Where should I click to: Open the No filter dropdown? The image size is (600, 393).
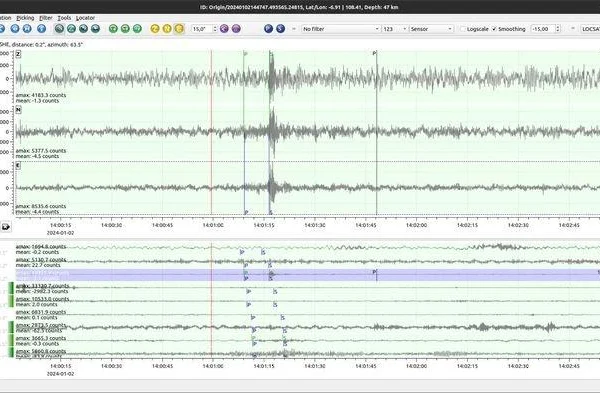point(340,29)
